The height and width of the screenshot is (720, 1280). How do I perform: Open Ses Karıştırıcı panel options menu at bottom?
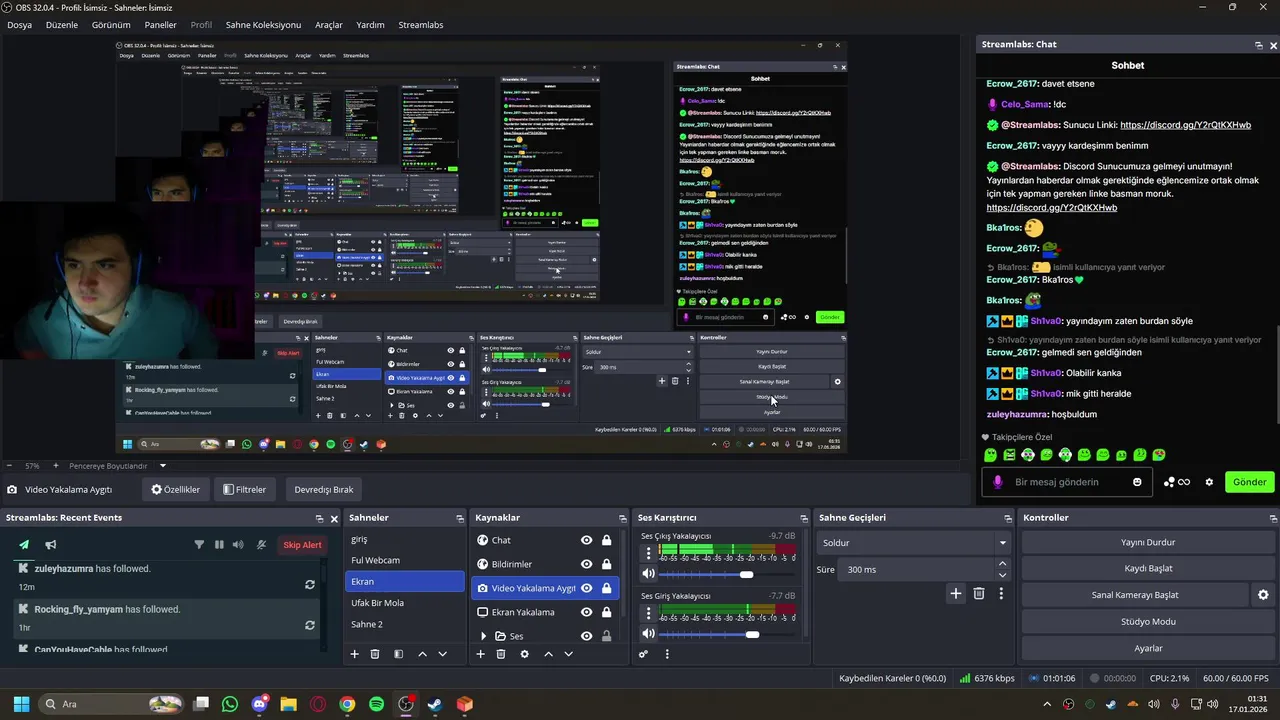click(667, 654)
